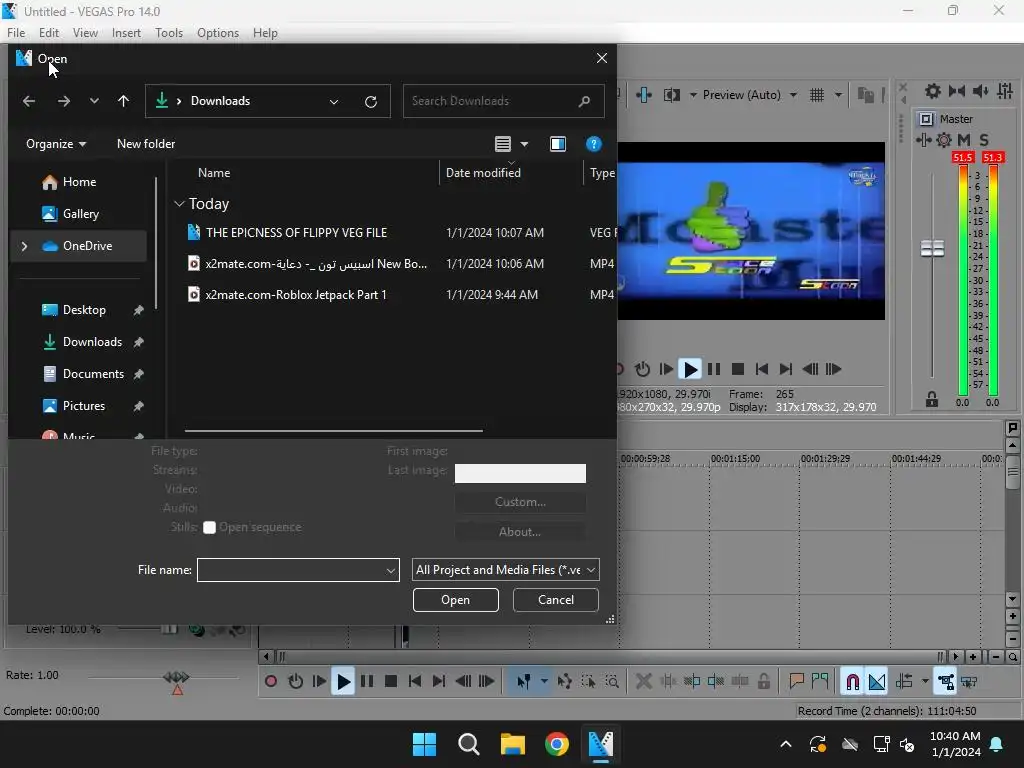
Task: Open the View menu
Action: coord(85,33)
